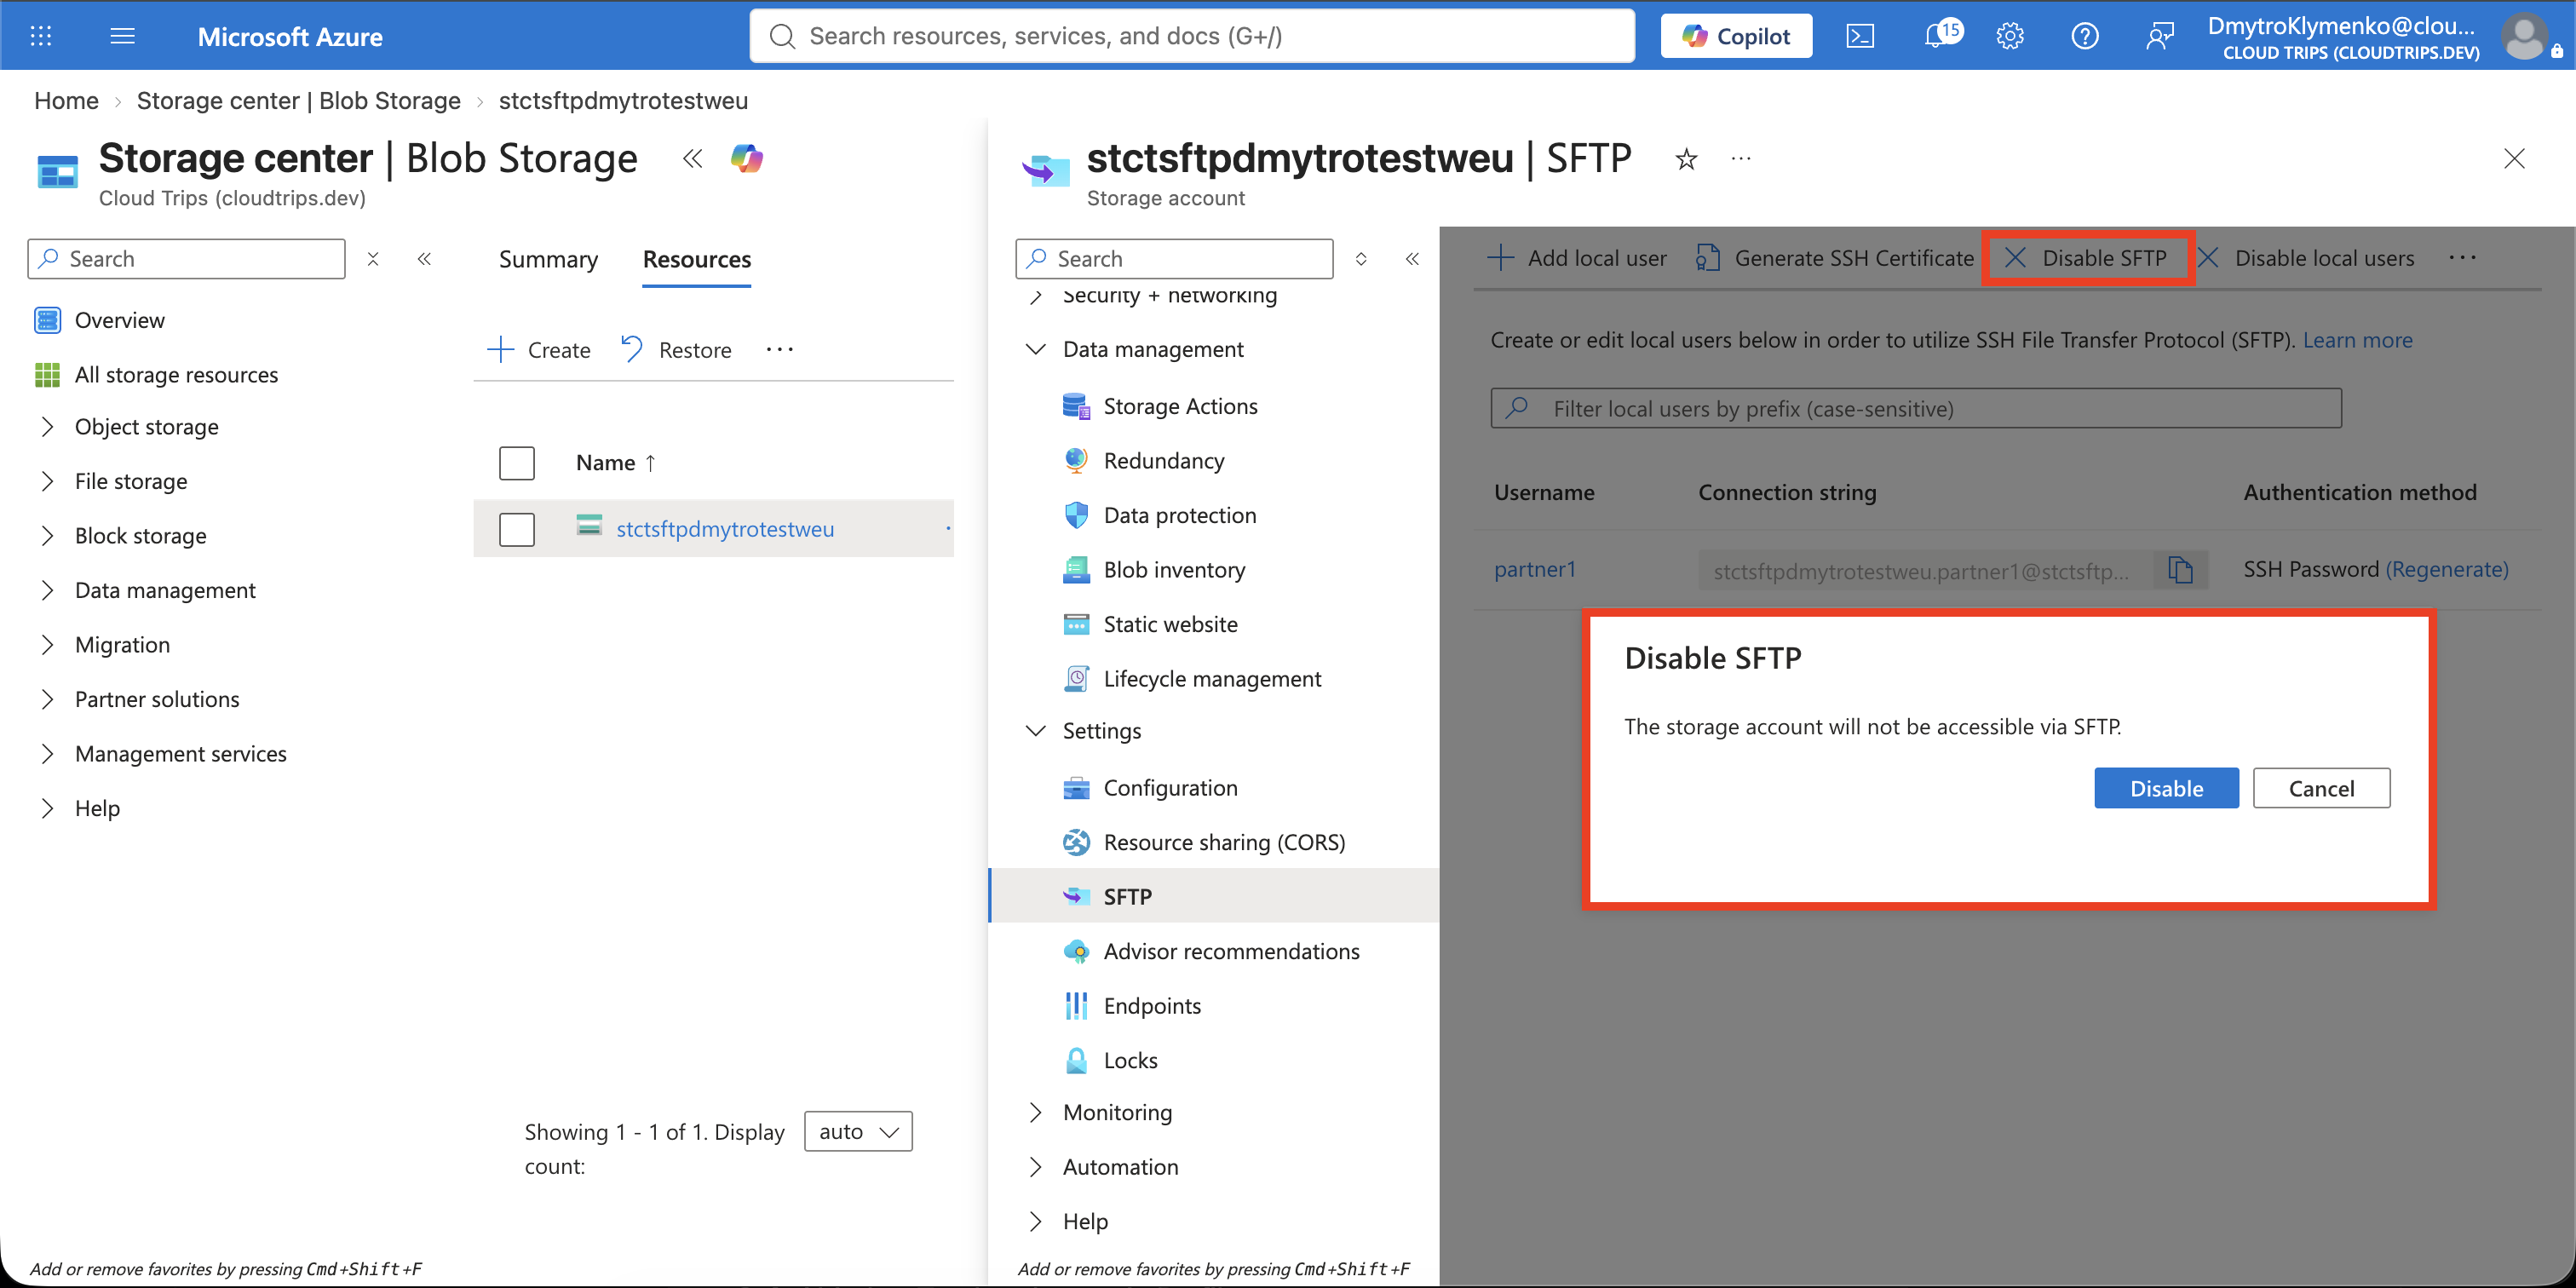Collapse the Storage center blade double-chevron
This screenshot has width=2576, height=1288.
(692, 158)
